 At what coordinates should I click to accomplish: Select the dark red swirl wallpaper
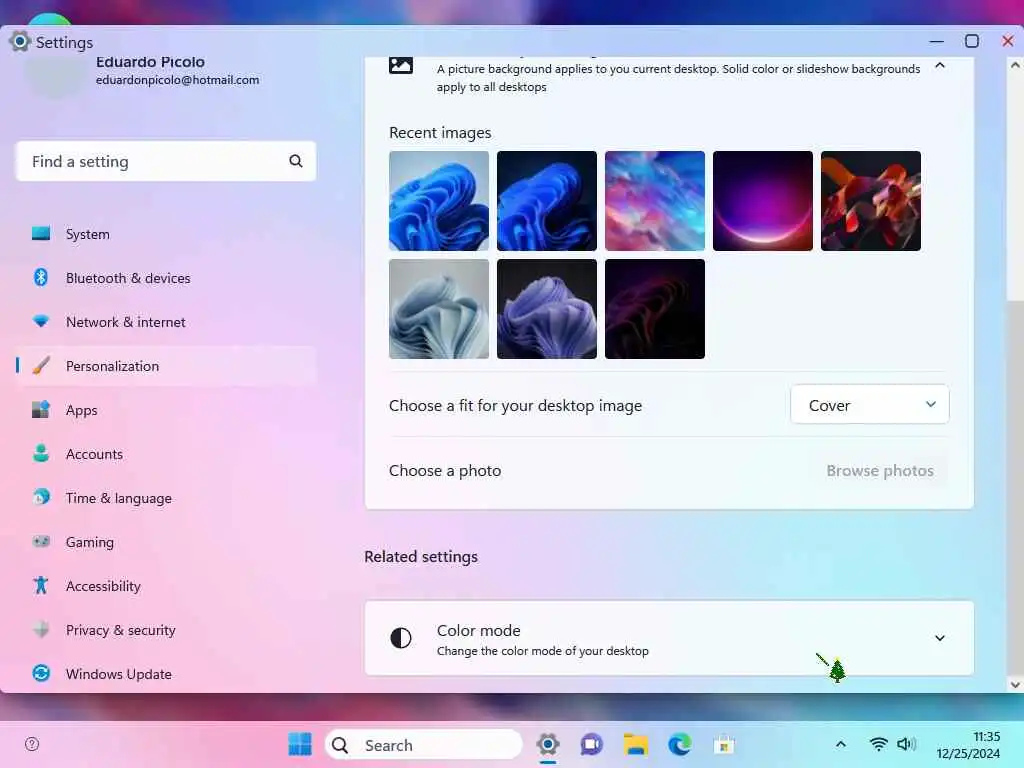tap(655, 309)
